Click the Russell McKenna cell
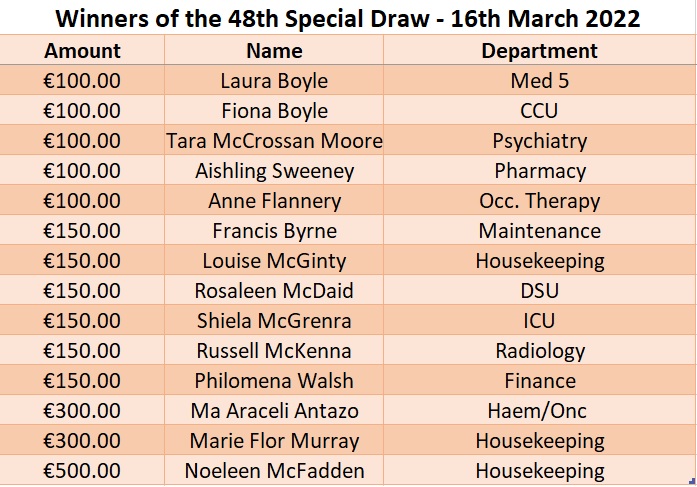Image resolution: width=697 pixels, height=487 pixels. (x=274, y=351)
